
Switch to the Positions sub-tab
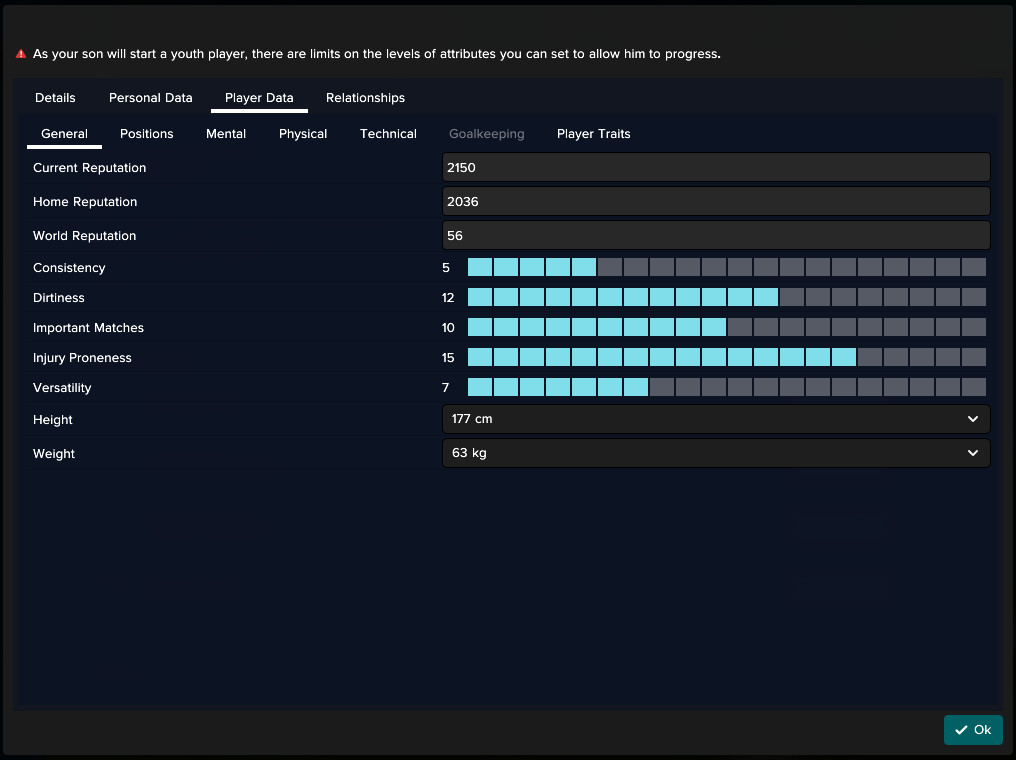[146, 134]
